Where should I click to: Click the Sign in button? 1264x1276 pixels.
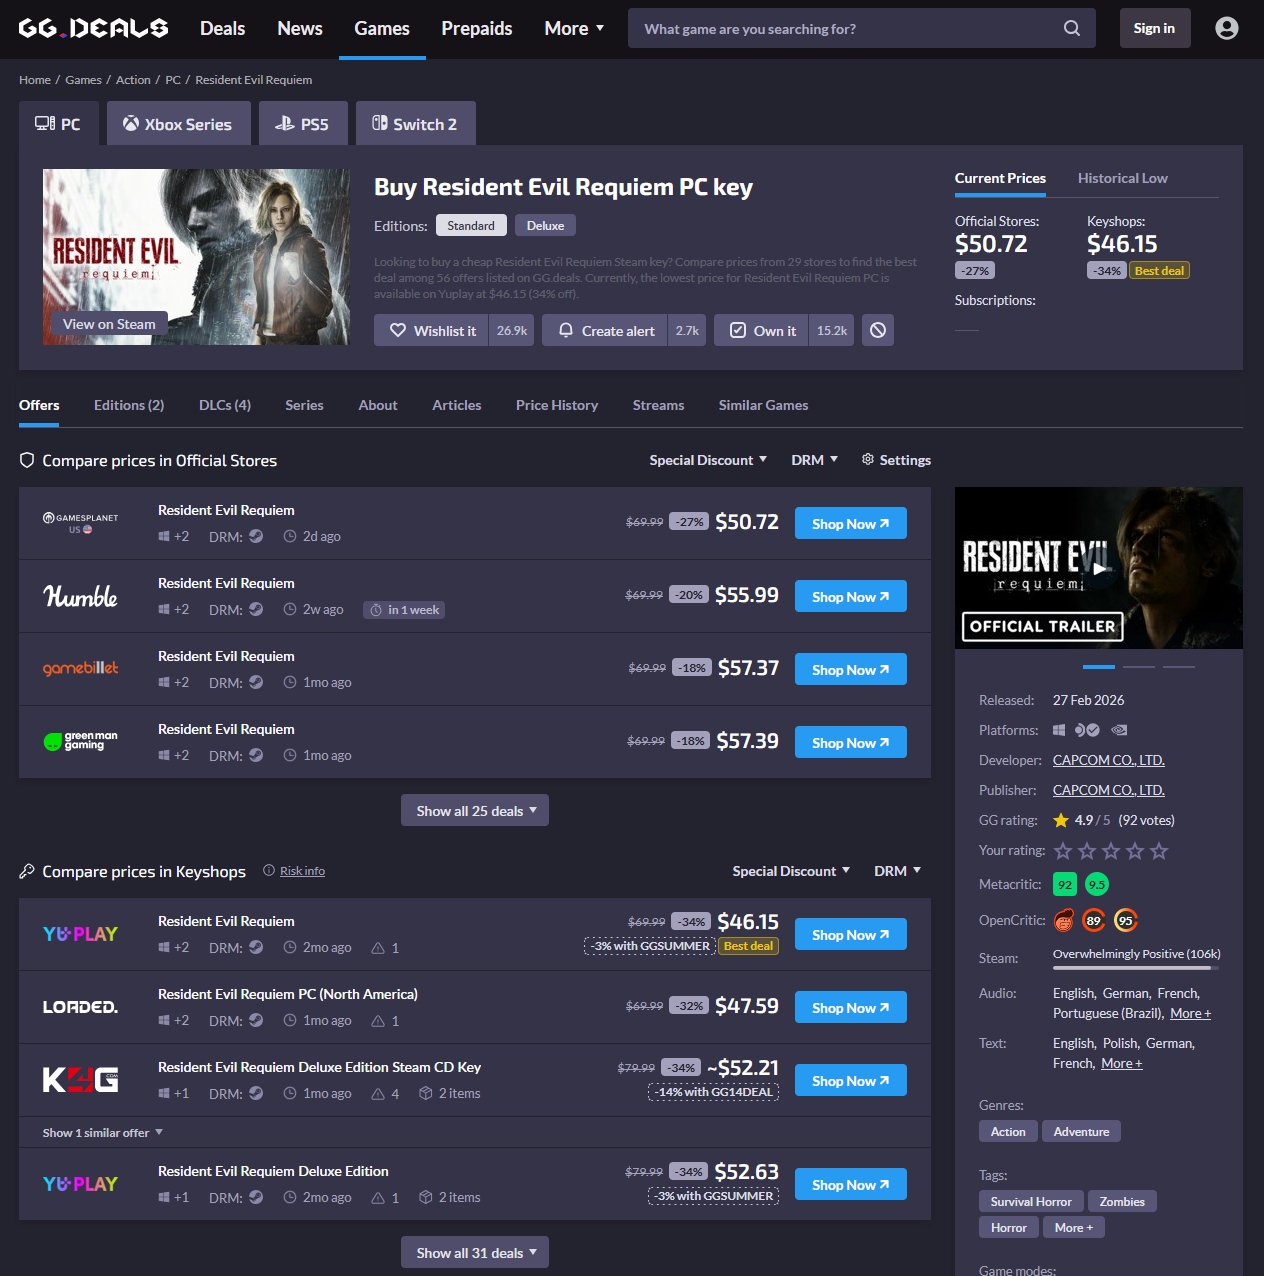pos(1154,28)
